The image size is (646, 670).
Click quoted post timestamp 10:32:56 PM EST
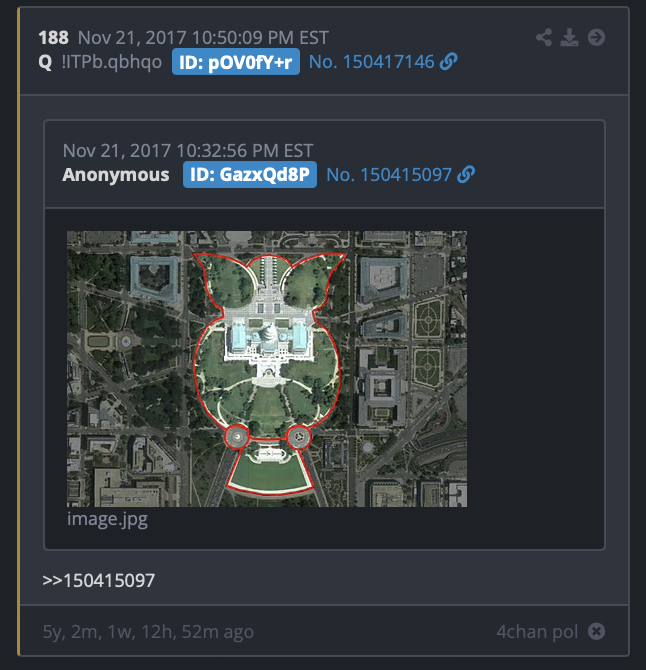point(245,150)
